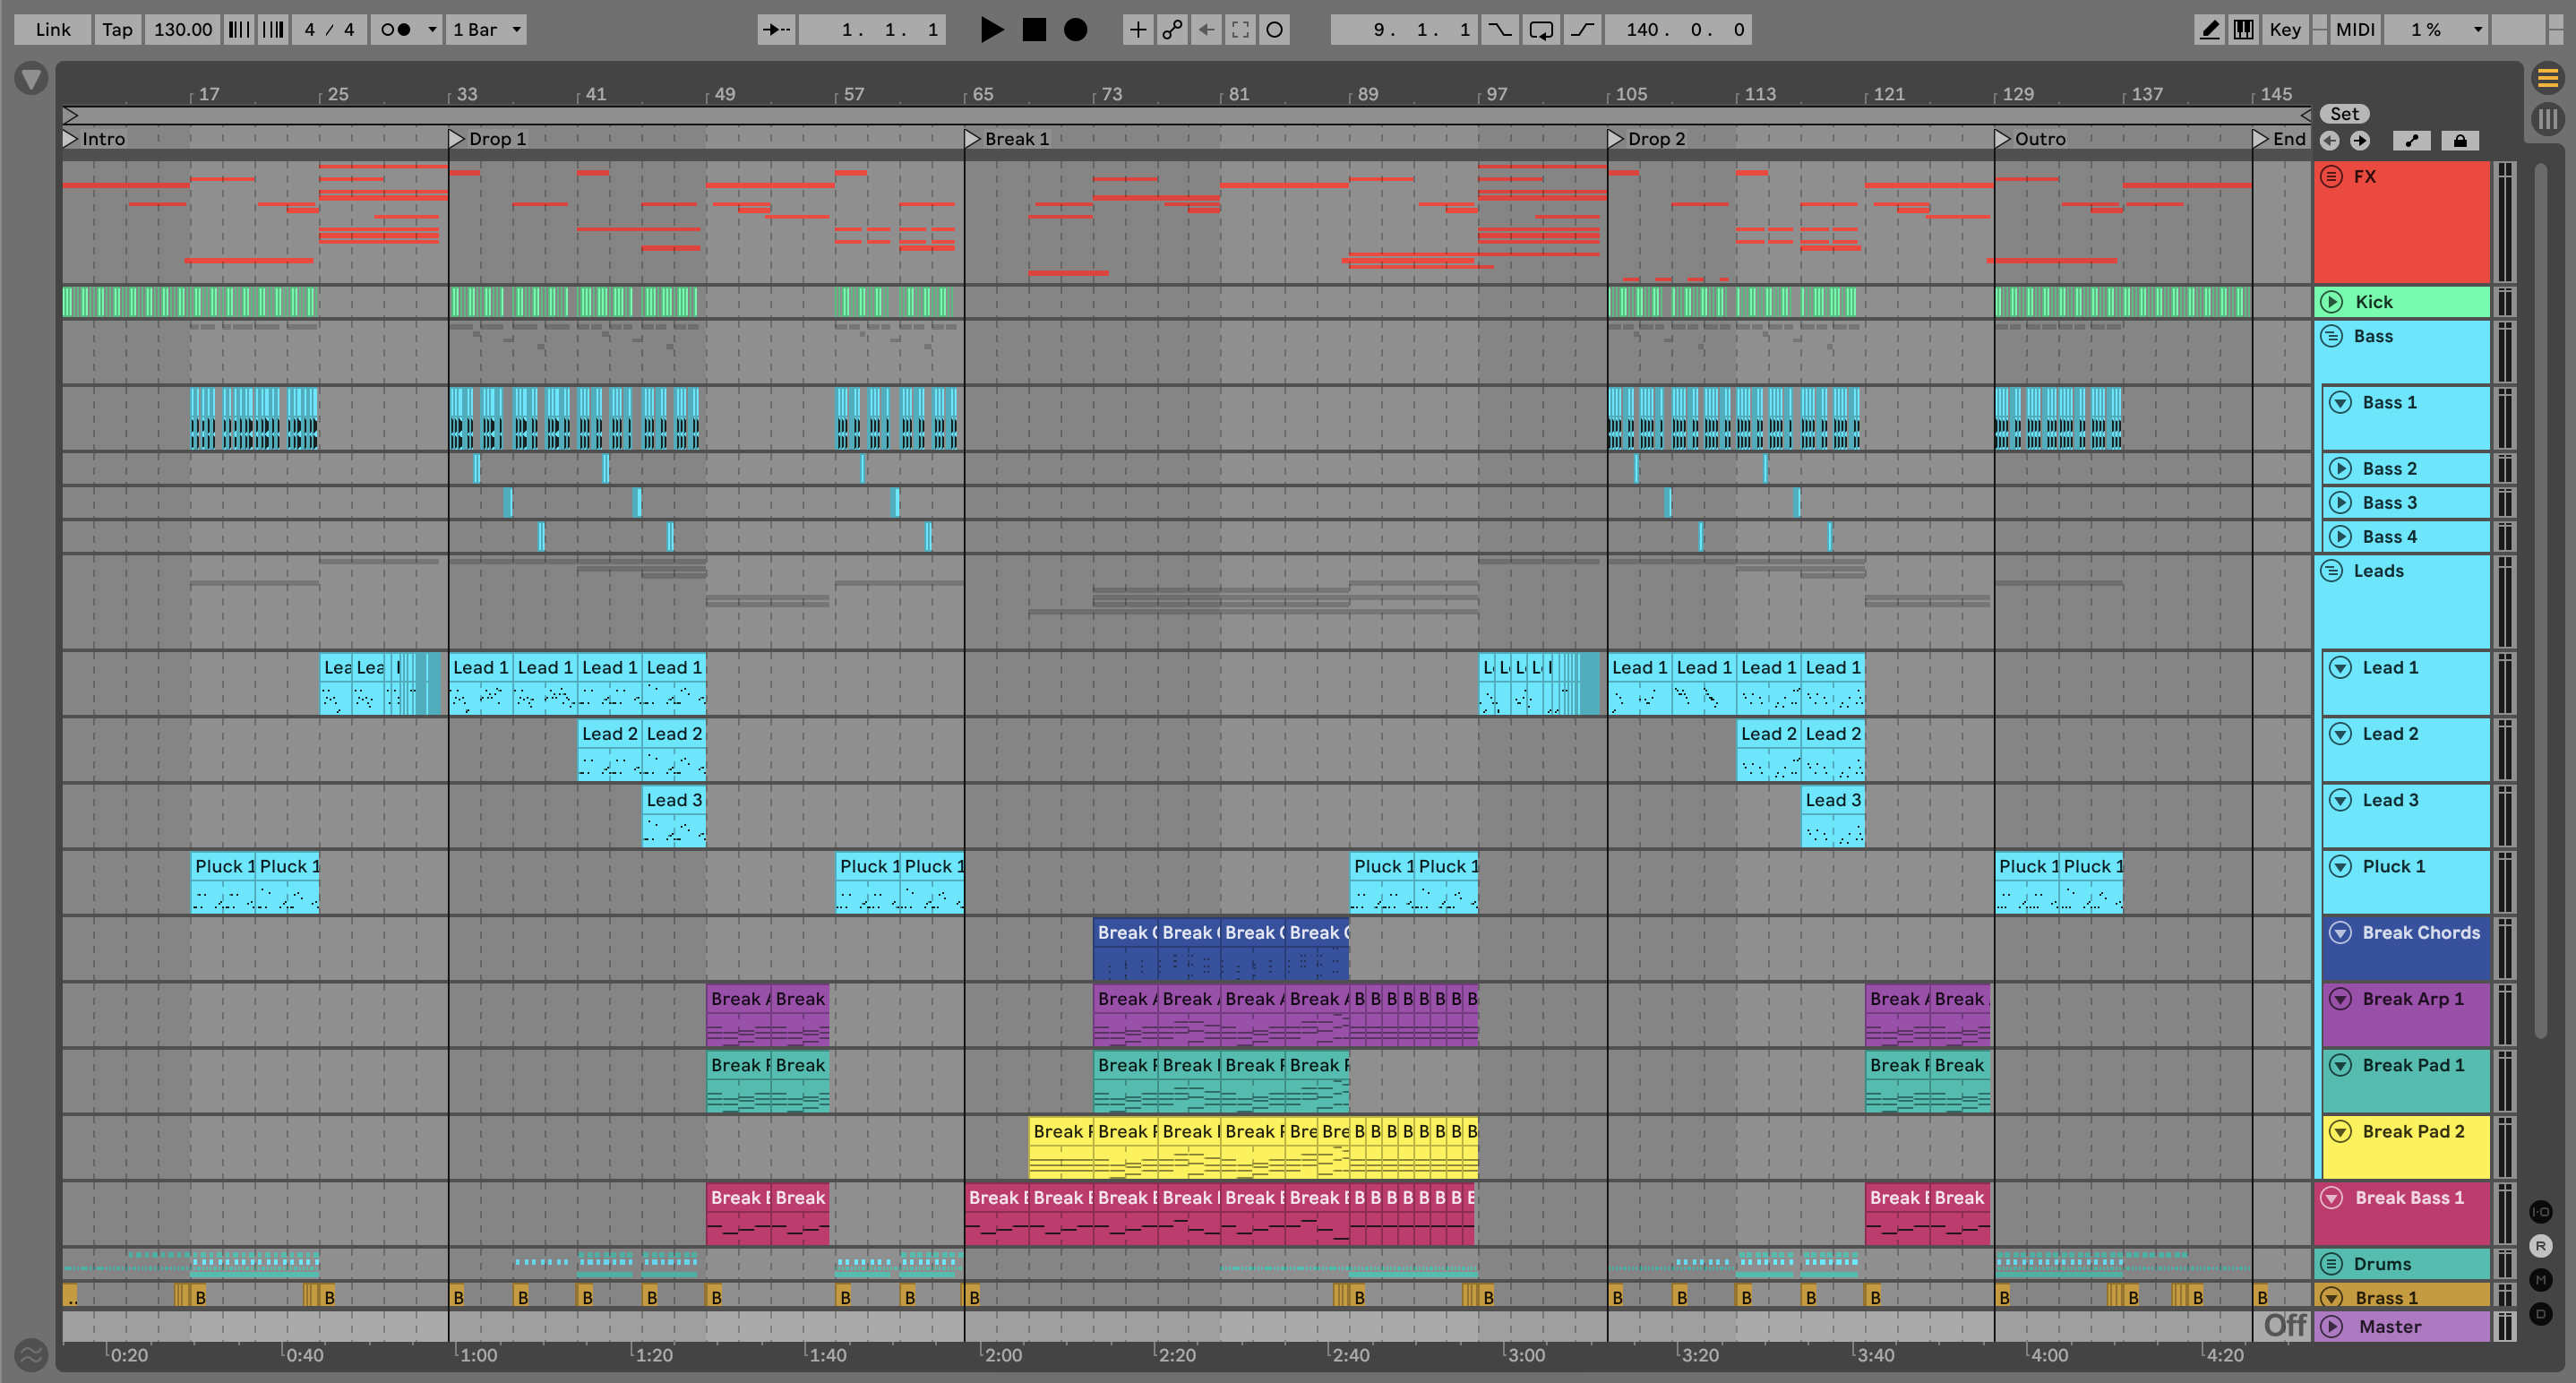Unfold the Kick track

pos(2331,302)
